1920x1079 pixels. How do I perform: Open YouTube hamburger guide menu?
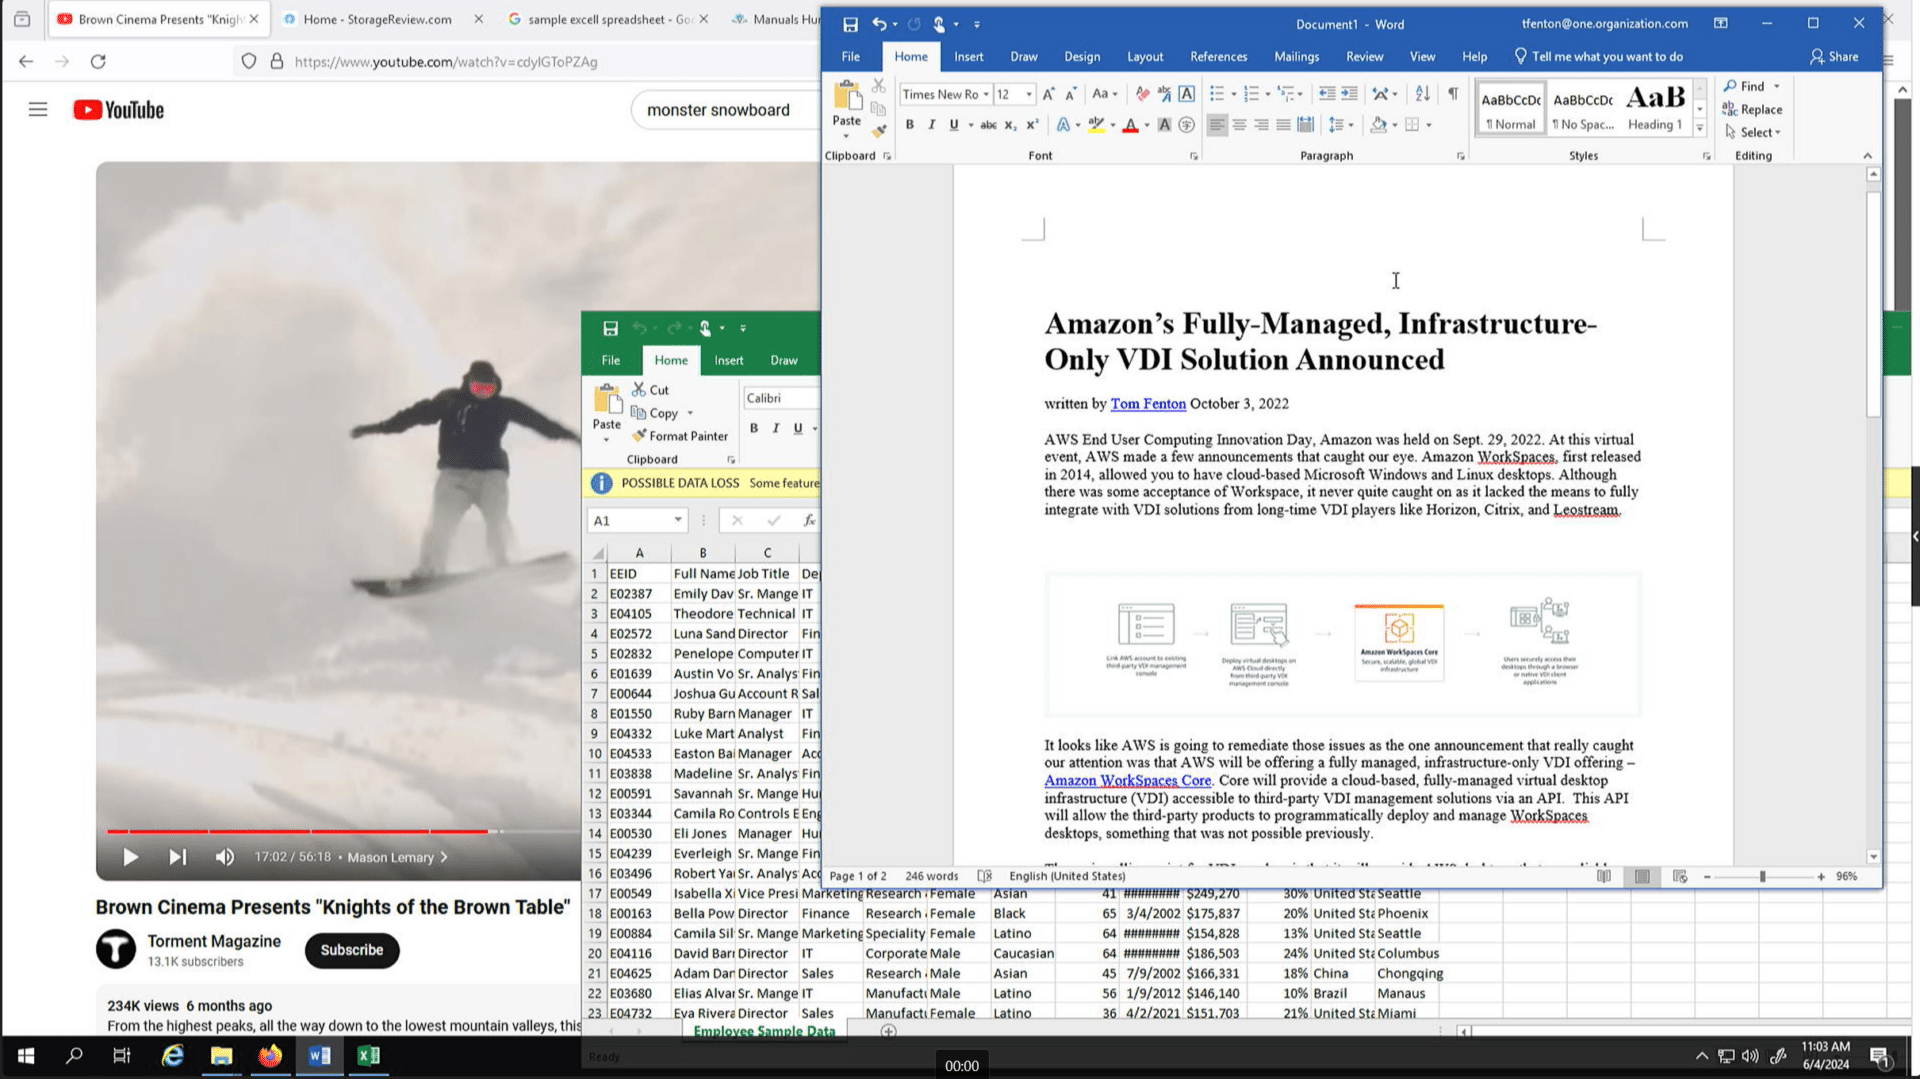[x=38, y=110]
